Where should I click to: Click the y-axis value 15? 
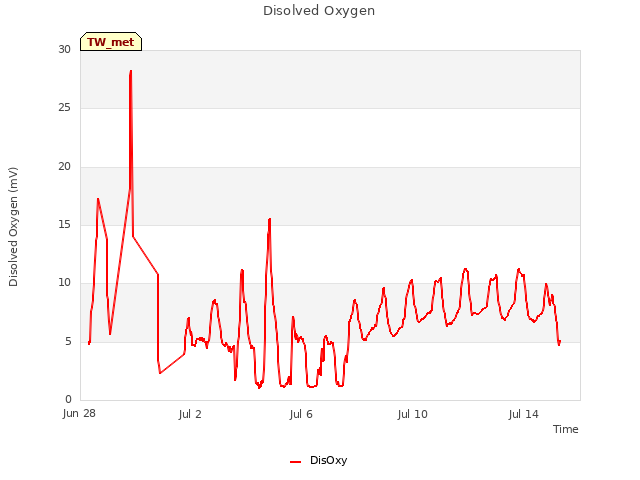(64, 224)
